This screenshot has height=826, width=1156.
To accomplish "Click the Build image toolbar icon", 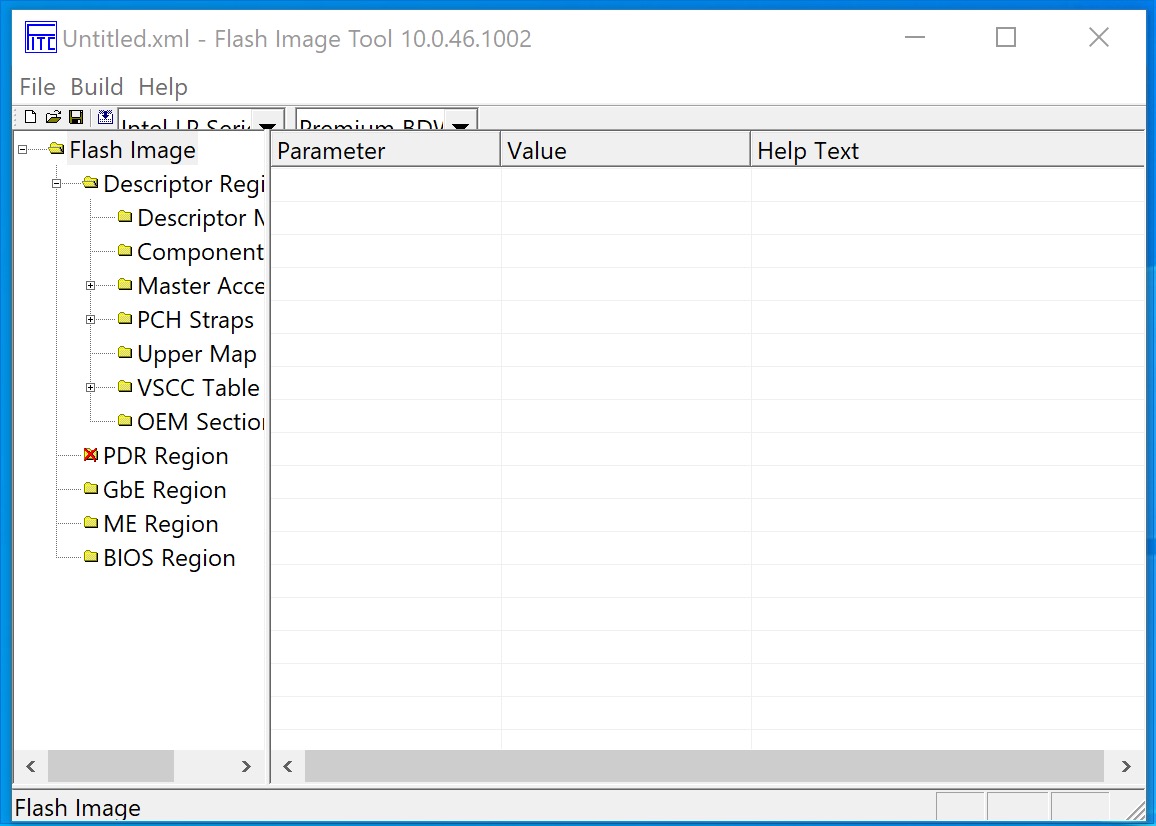I will coord(105,118).
